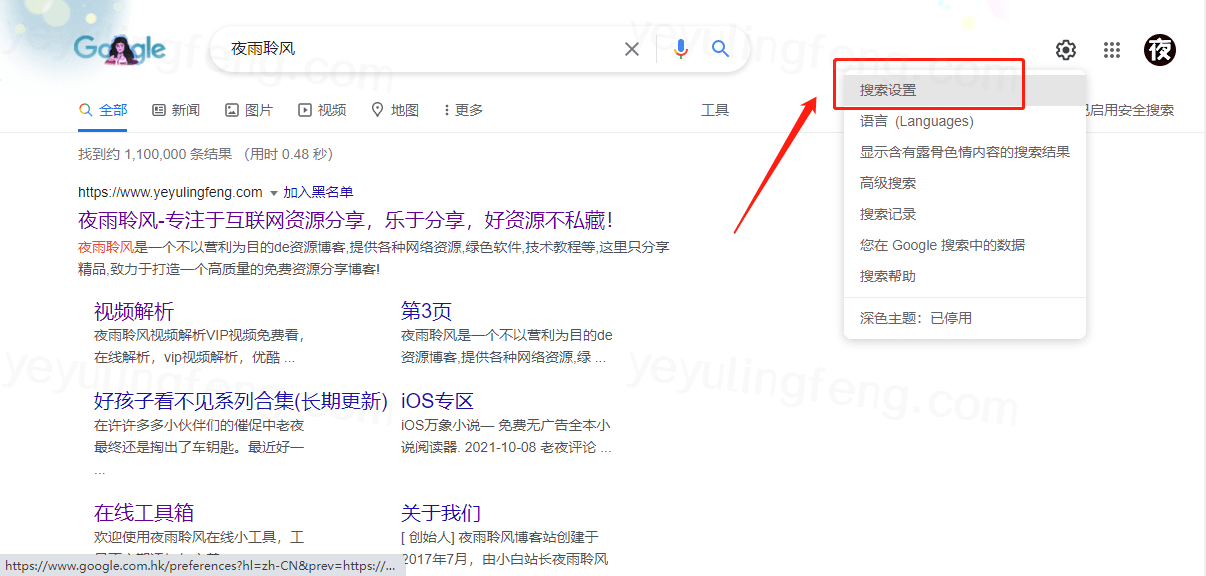Click the Google logo

(x=119, y=48)
